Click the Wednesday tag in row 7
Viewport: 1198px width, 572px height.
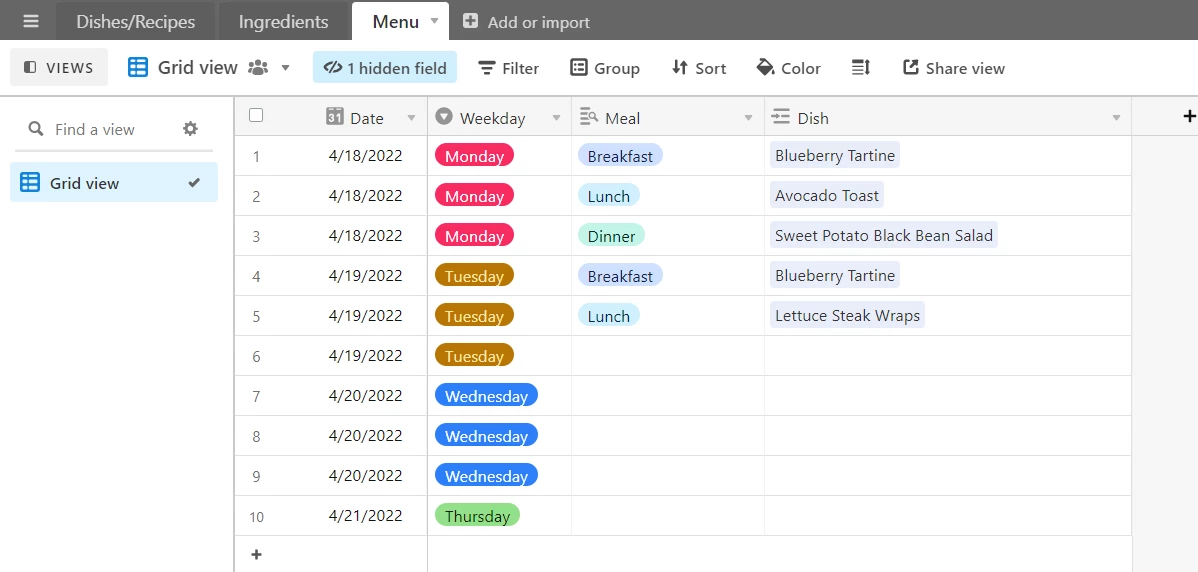point(487,396)
